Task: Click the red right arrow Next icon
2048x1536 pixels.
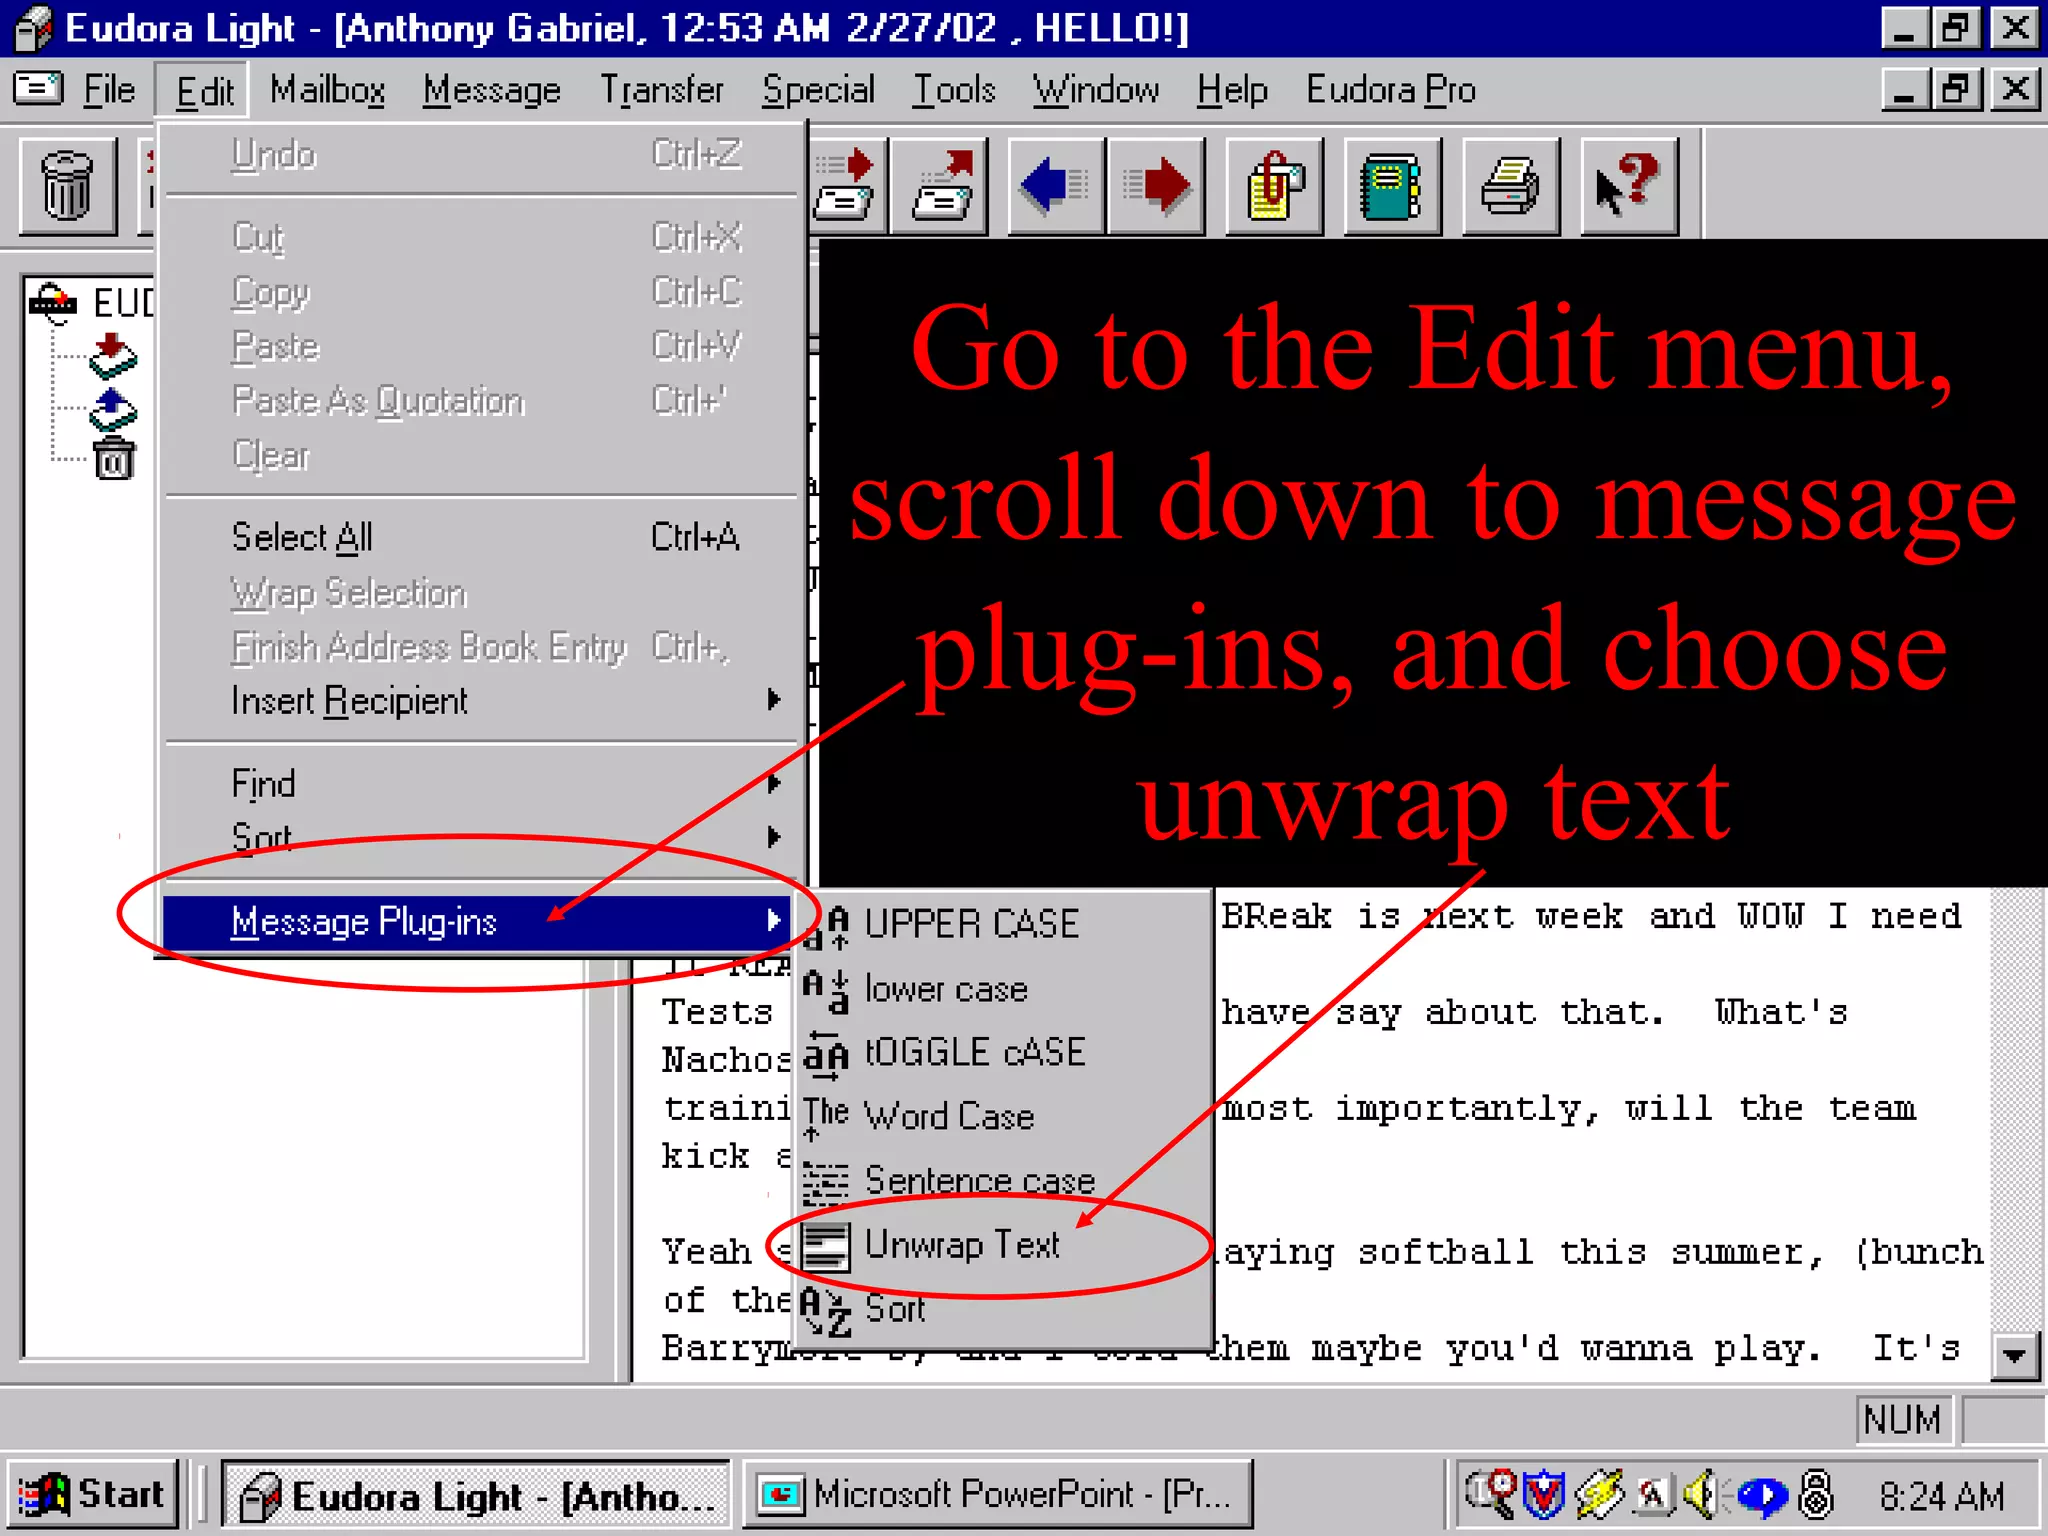Action: coord(1156,186)
